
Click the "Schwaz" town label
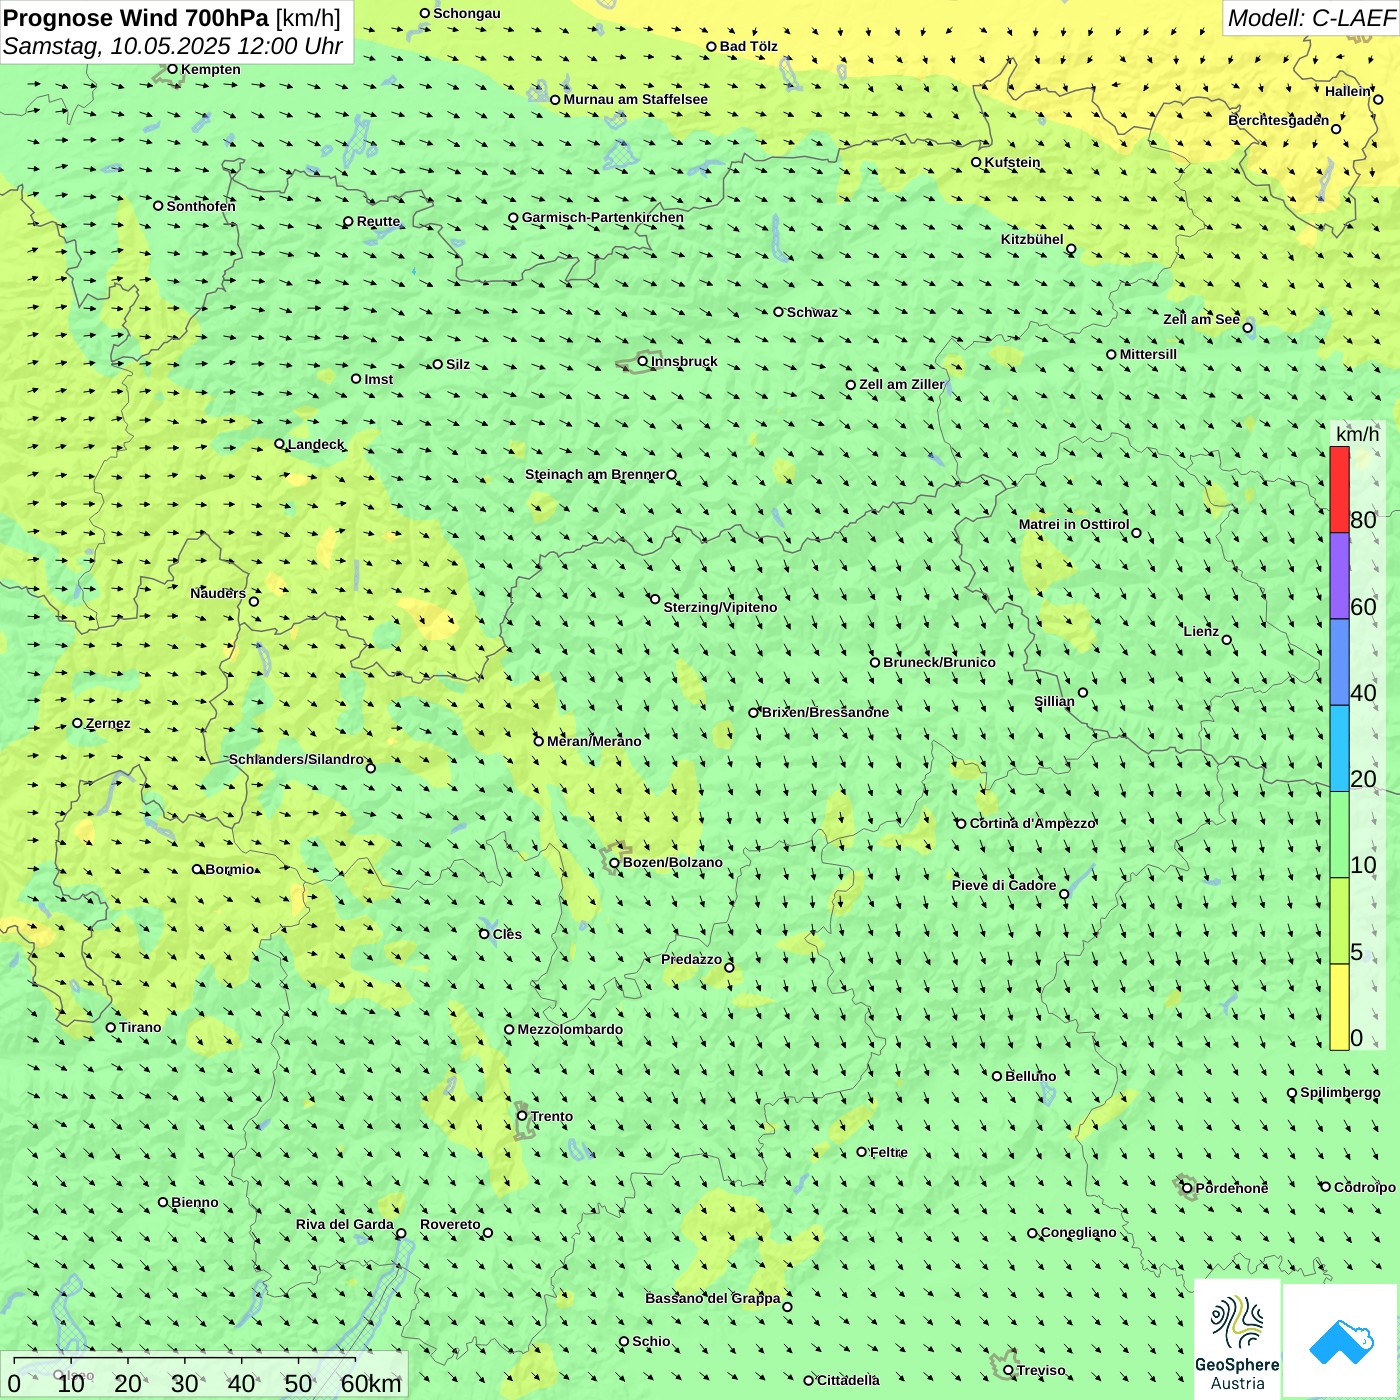pos(812,312)
